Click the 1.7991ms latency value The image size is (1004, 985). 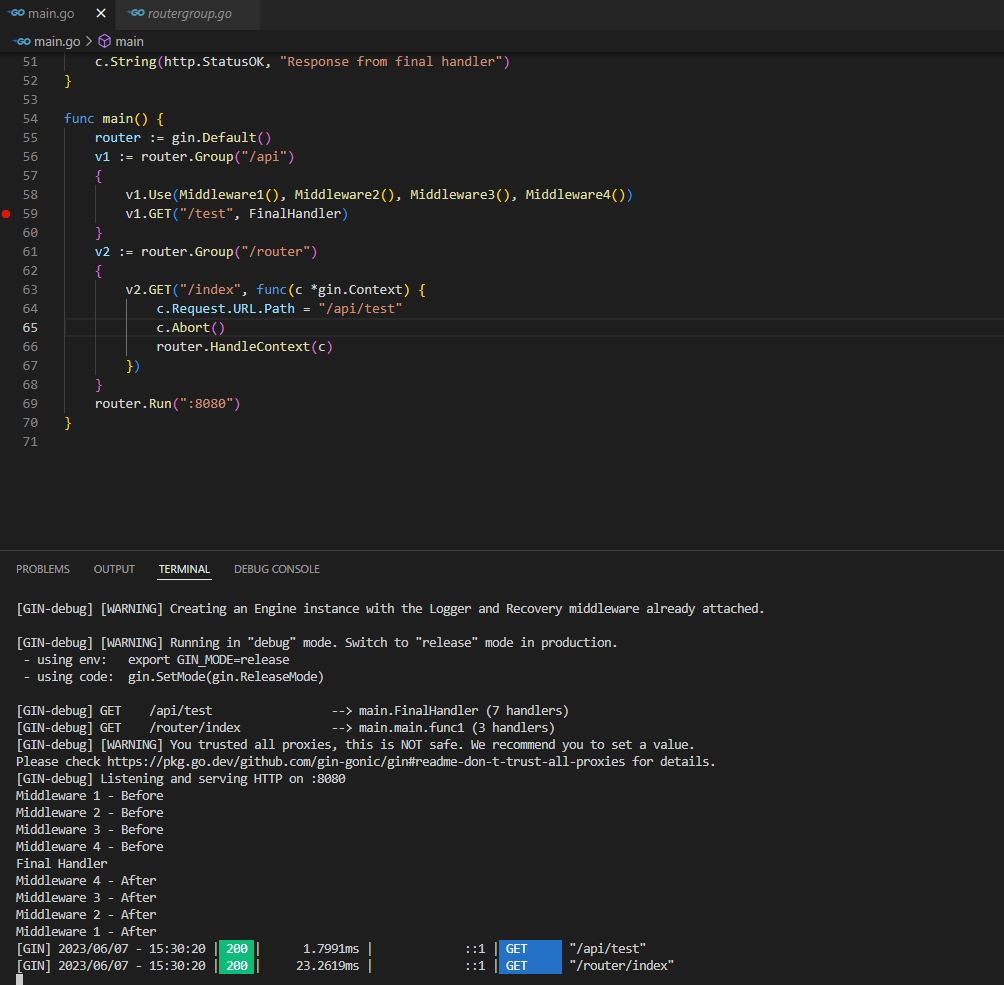tap(330, 948)
